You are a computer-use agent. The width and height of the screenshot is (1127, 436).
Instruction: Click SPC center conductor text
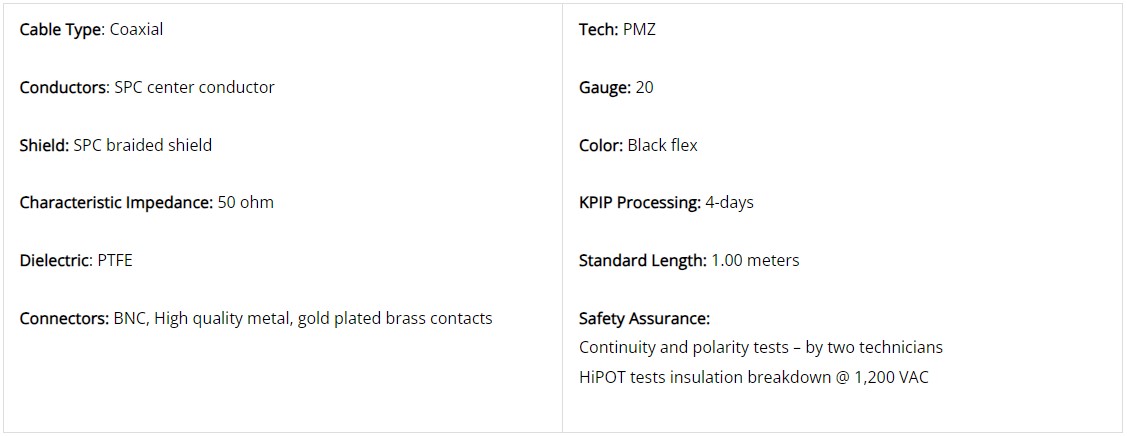click(x=195, y=88)
